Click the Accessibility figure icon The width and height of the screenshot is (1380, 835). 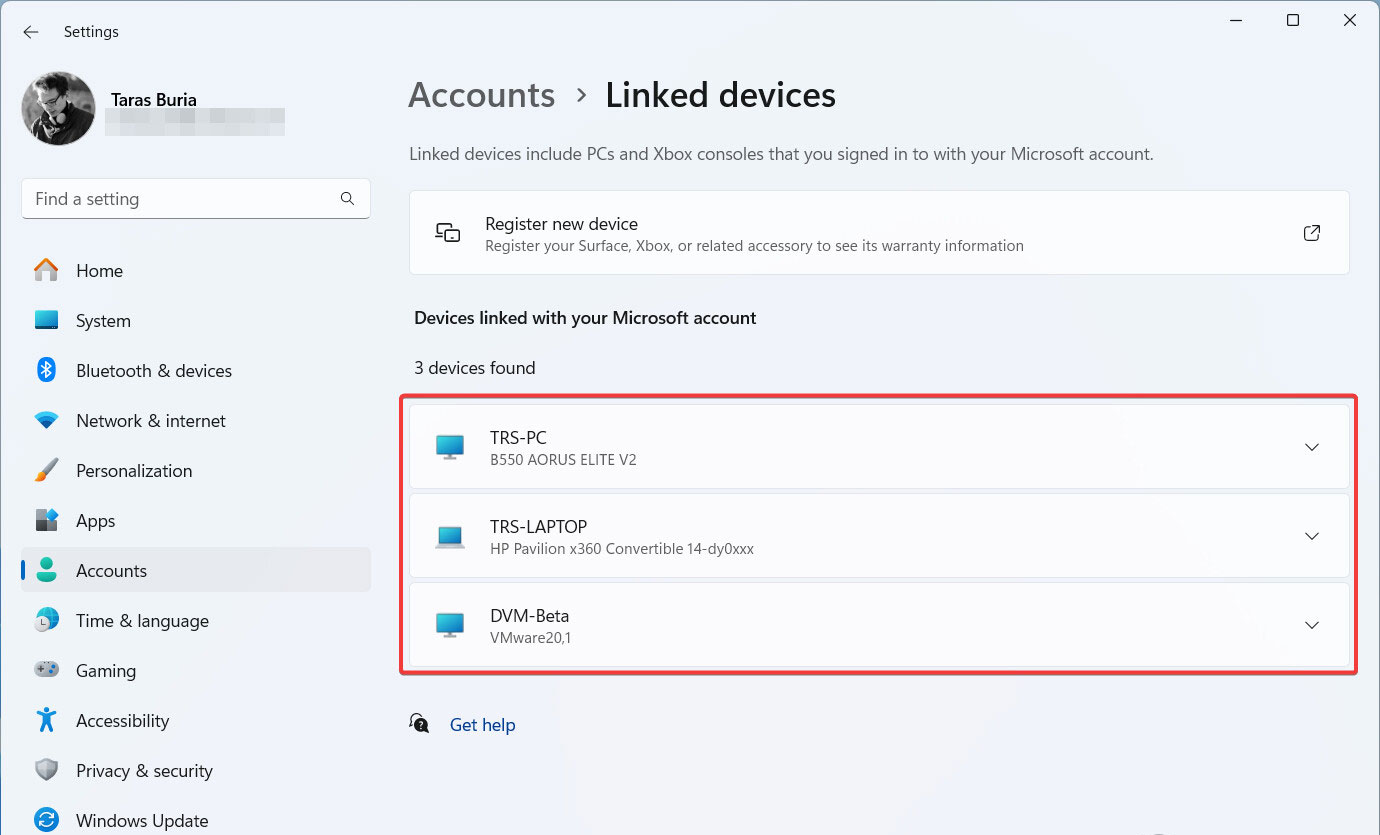click(46, 720)
